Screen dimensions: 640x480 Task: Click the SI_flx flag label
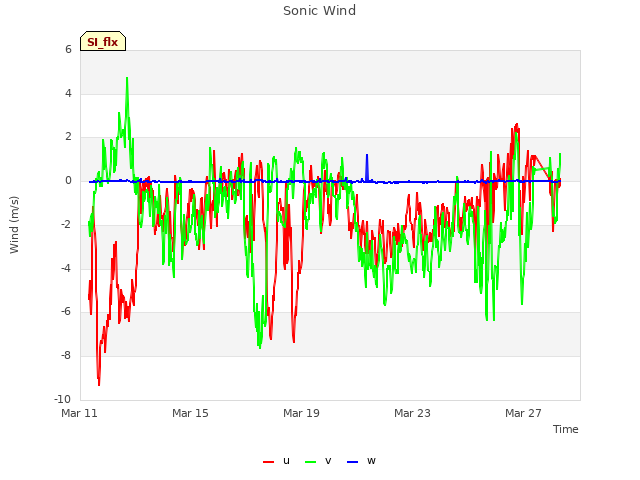[103, 42]
